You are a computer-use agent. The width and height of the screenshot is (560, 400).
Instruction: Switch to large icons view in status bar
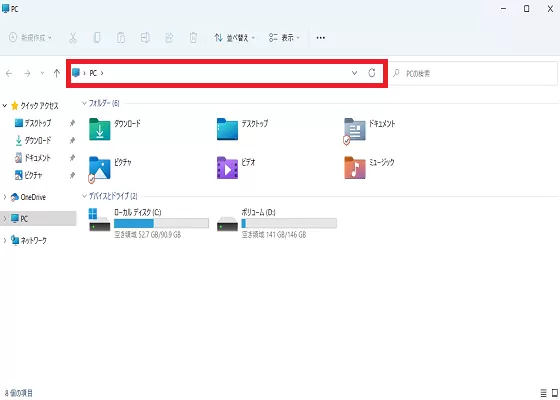click(555, 393)
